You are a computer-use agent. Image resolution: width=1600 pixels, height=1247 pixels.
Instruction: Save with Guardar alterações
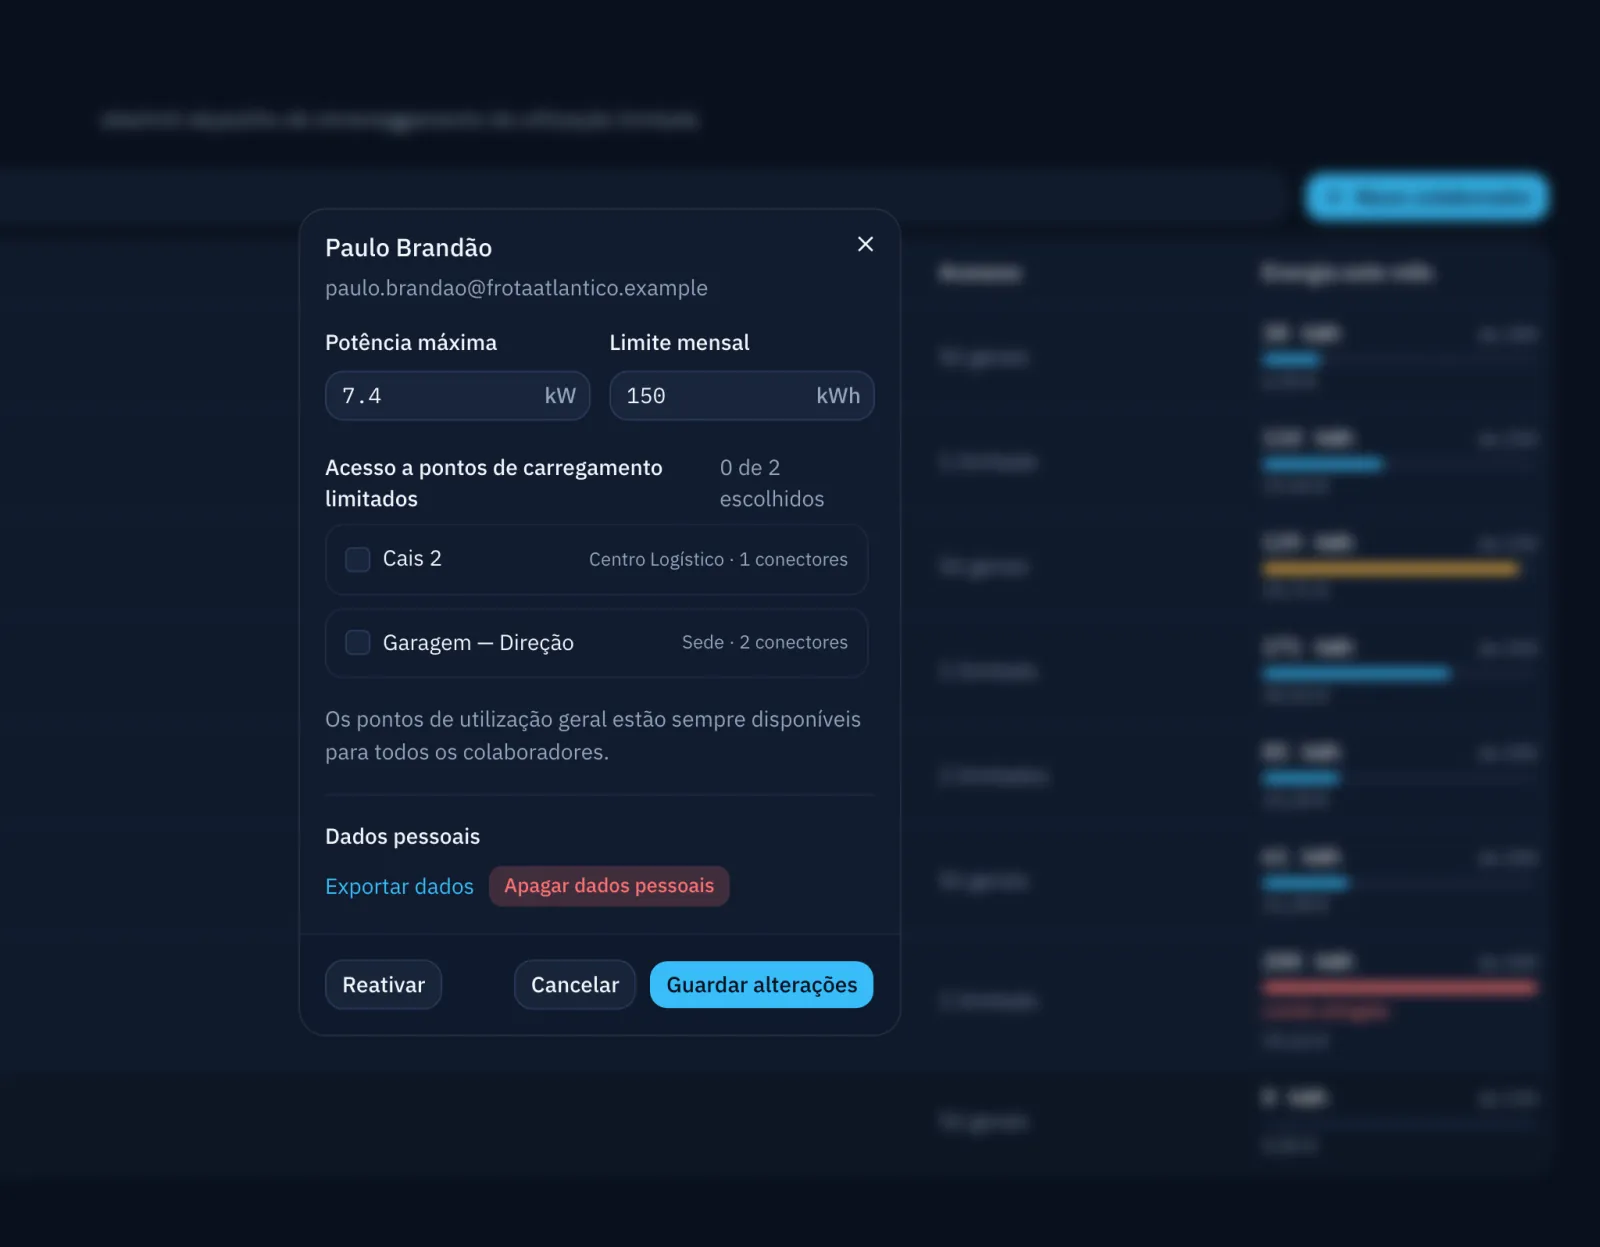(762, 985)
